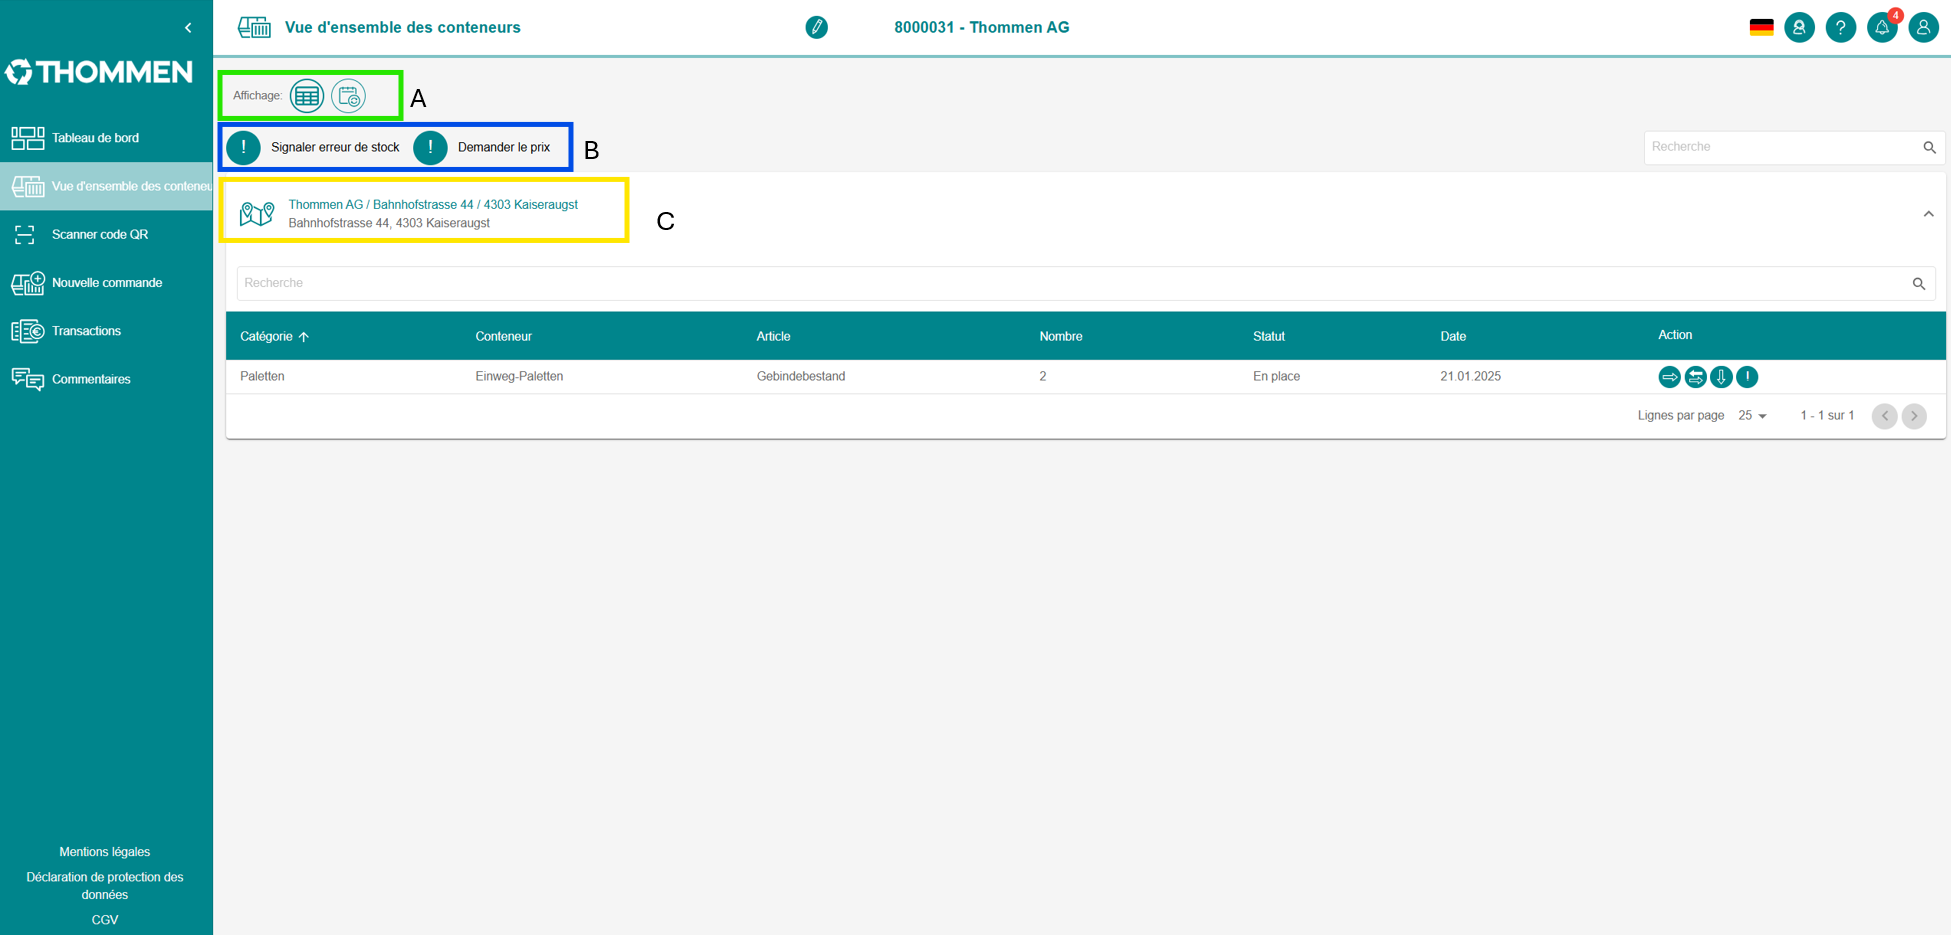Click the right-arrow action icon for Paletten
The width and height of the screenshot is (1951, 937).
[x=1669, y=377]
